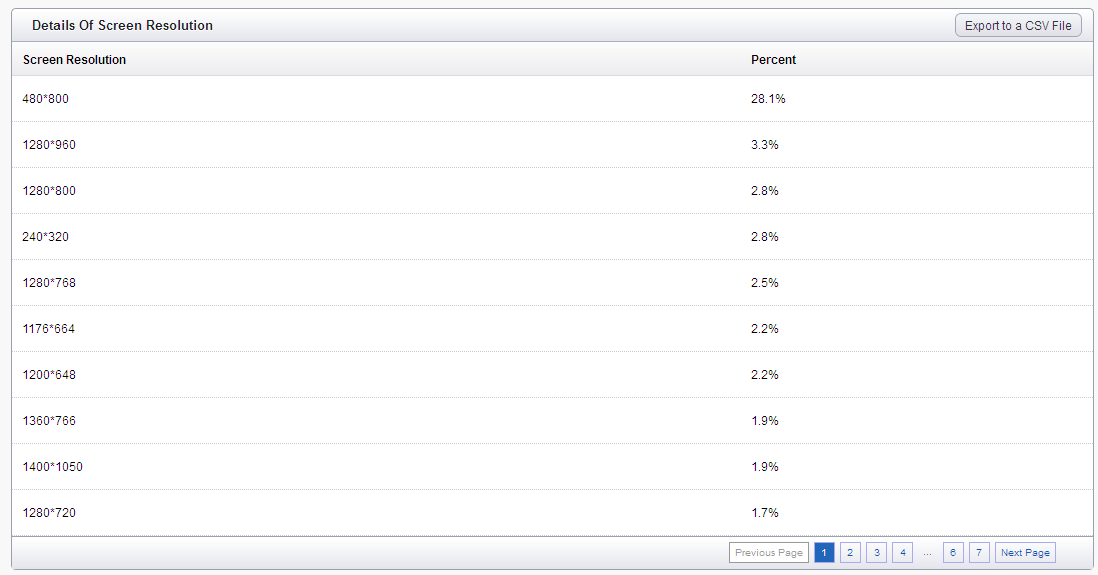Viewport: 1098px width, 575px height.
Task: Click the 28.1% percent value
Action: coord(768,99)
